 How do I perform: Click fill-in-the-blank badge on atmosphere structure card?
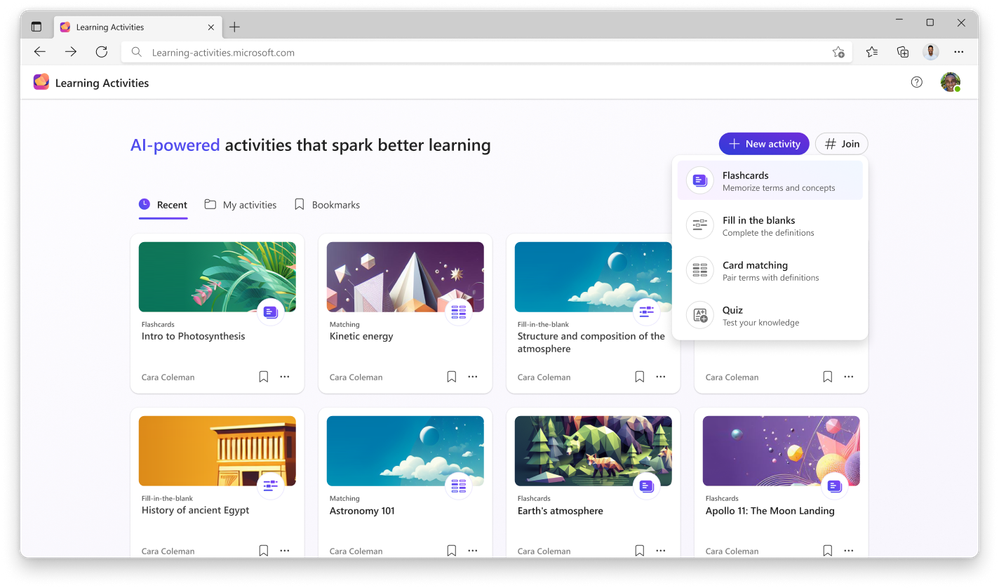tap(647, 312)
